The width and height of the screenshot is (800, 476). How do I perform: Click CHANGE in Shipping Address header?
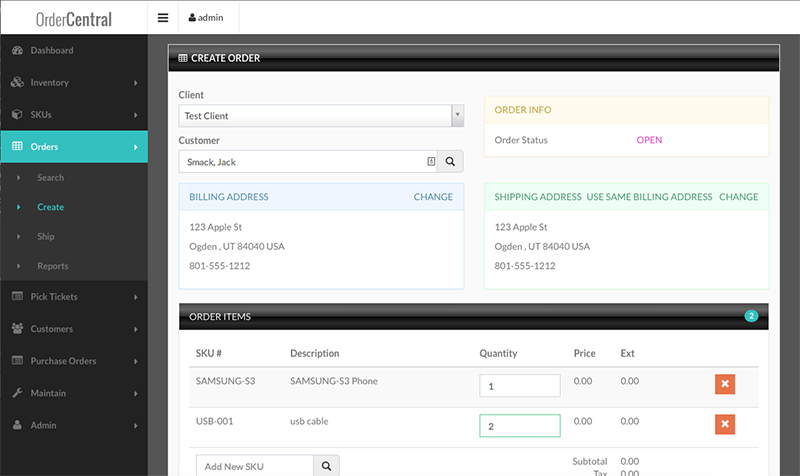point(738,197)
